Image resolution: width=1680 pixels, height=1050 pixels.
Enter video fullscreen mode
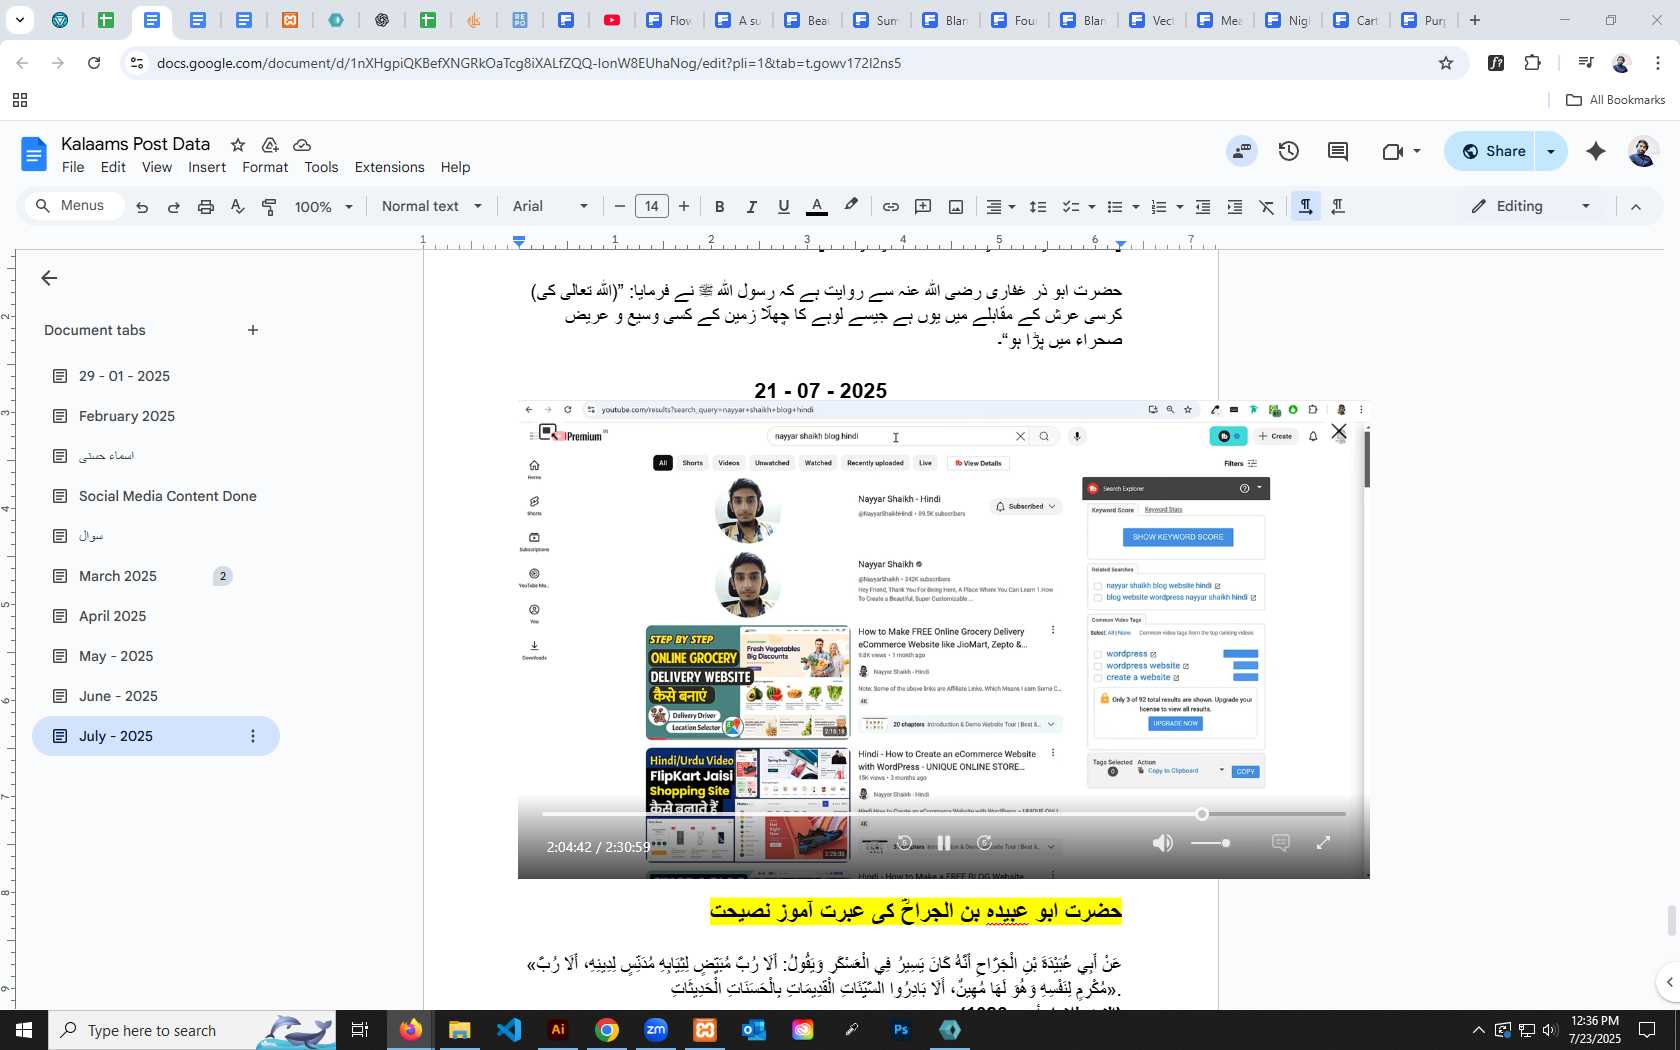pos(1322,843)
